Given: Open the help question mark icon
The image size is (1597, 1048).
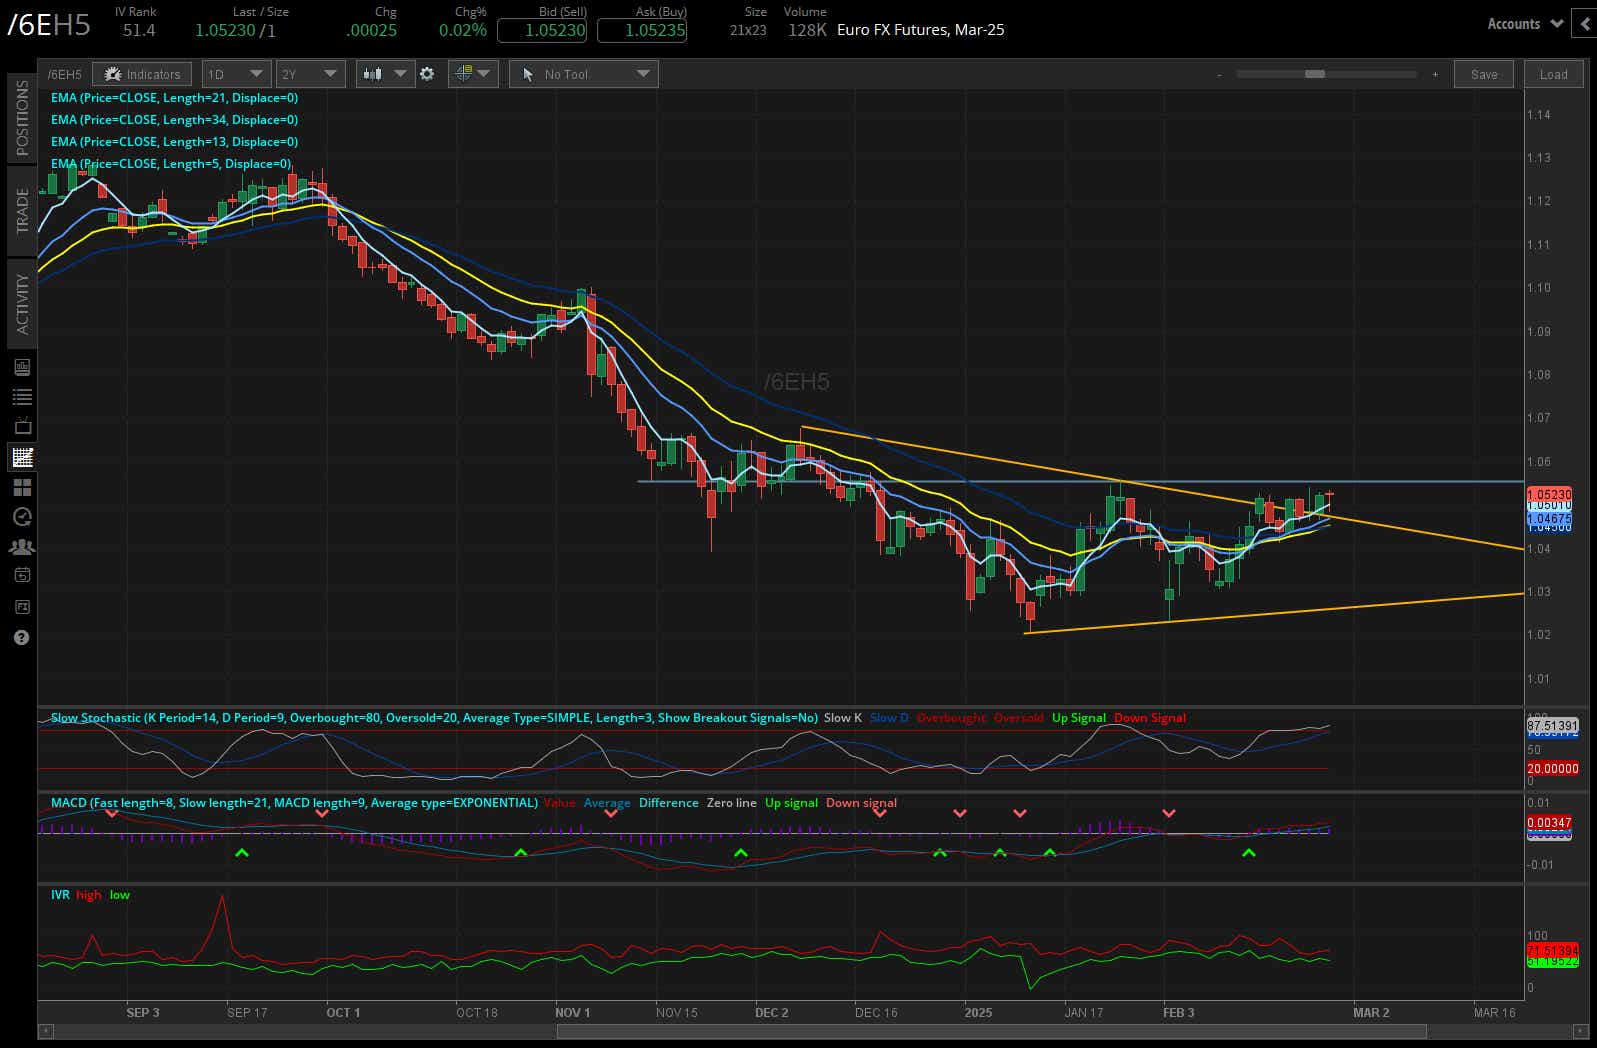Looking at the screenshot, I should coord(22,637).
